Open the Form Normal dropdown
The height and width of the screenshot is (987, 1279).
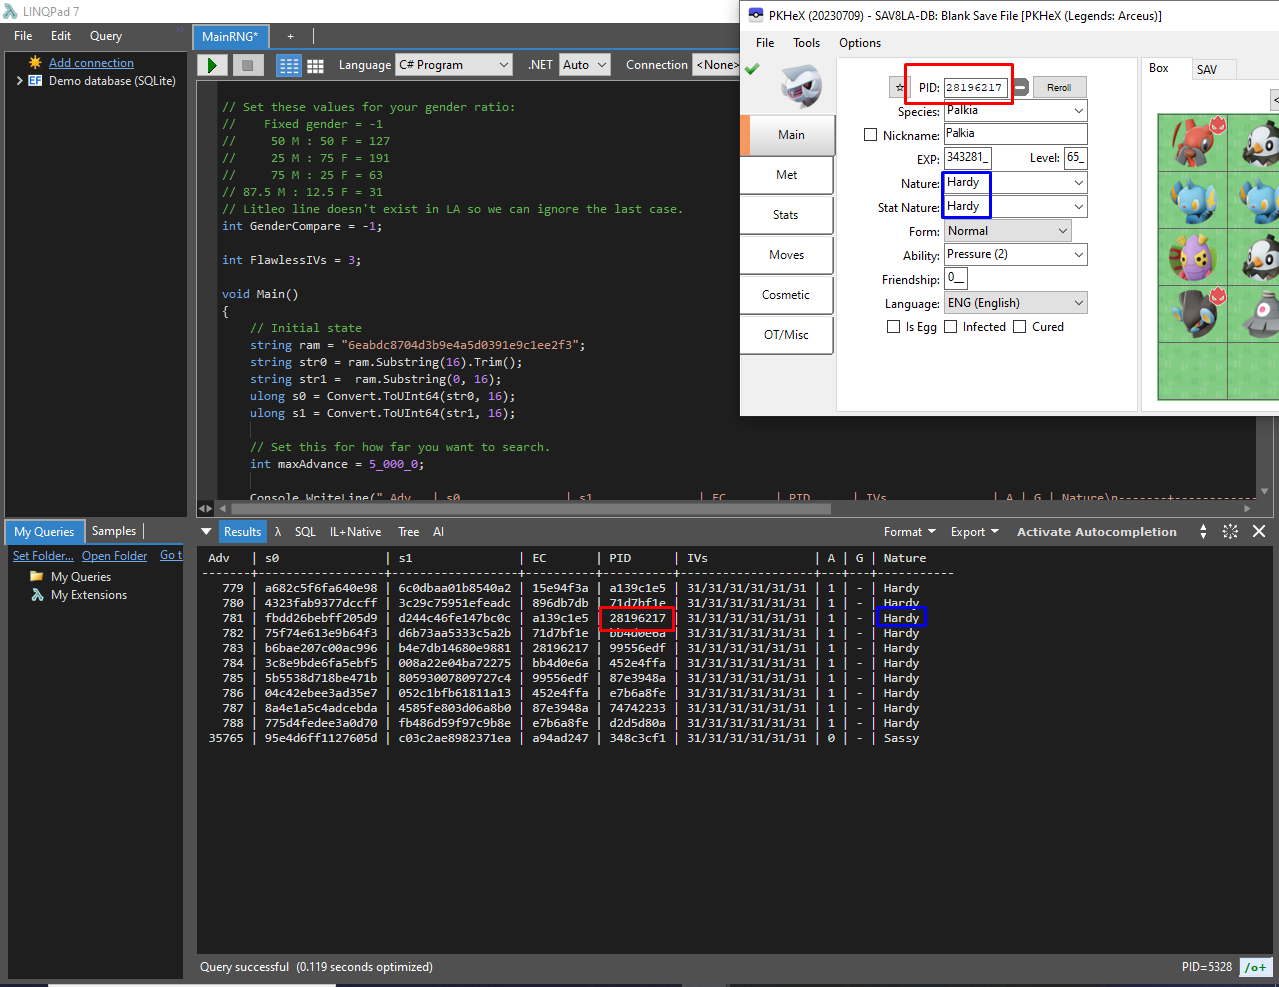pos(1007,231)
